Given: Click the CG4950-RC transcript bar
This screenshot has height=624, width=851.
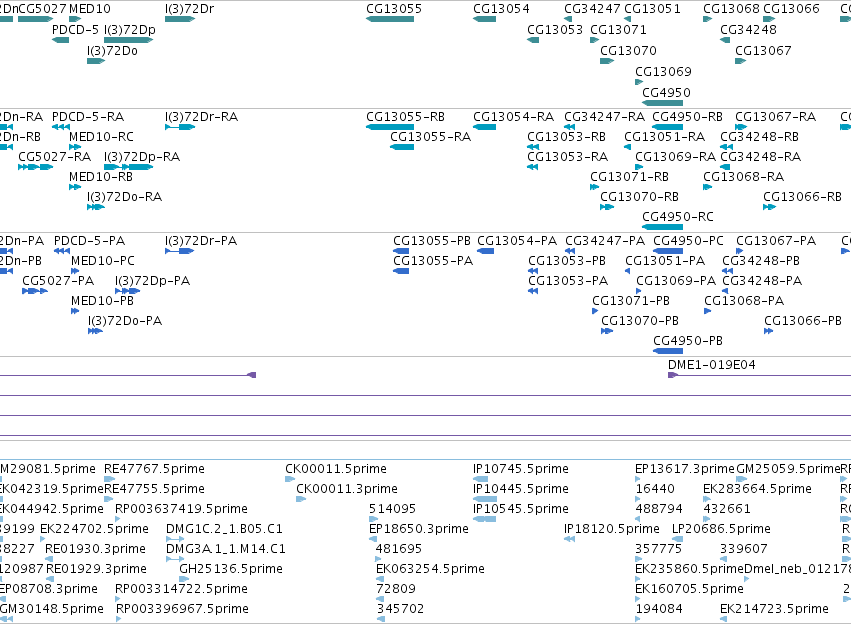Looking at the screenshot, I should (x=662, y=227).
